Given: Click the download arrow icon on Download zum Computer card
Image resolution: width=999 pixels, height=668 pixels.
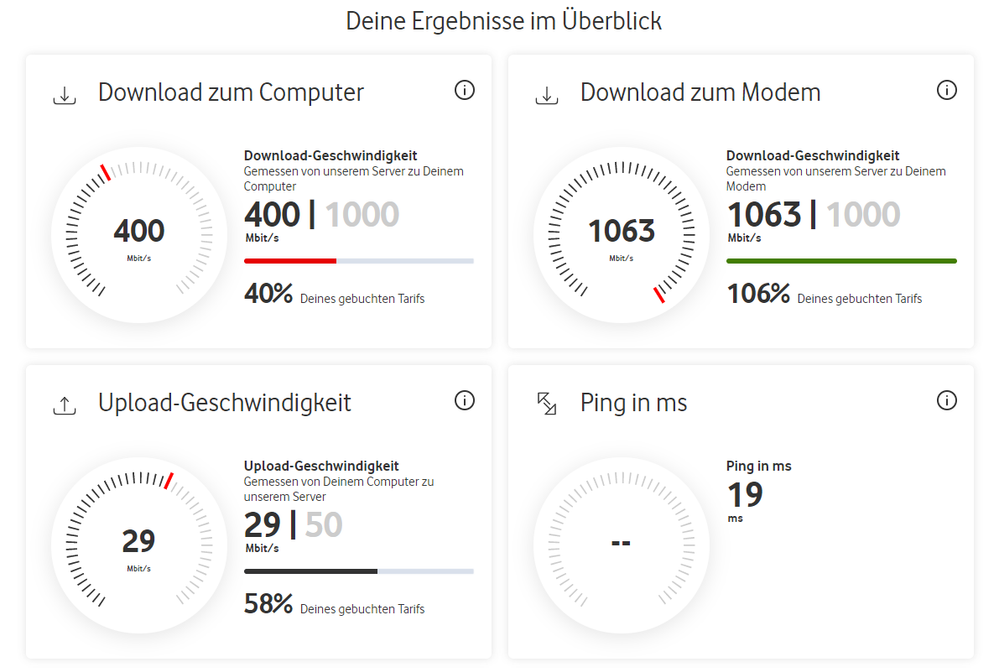Looking at the screenshot, I should coord(64,91).
